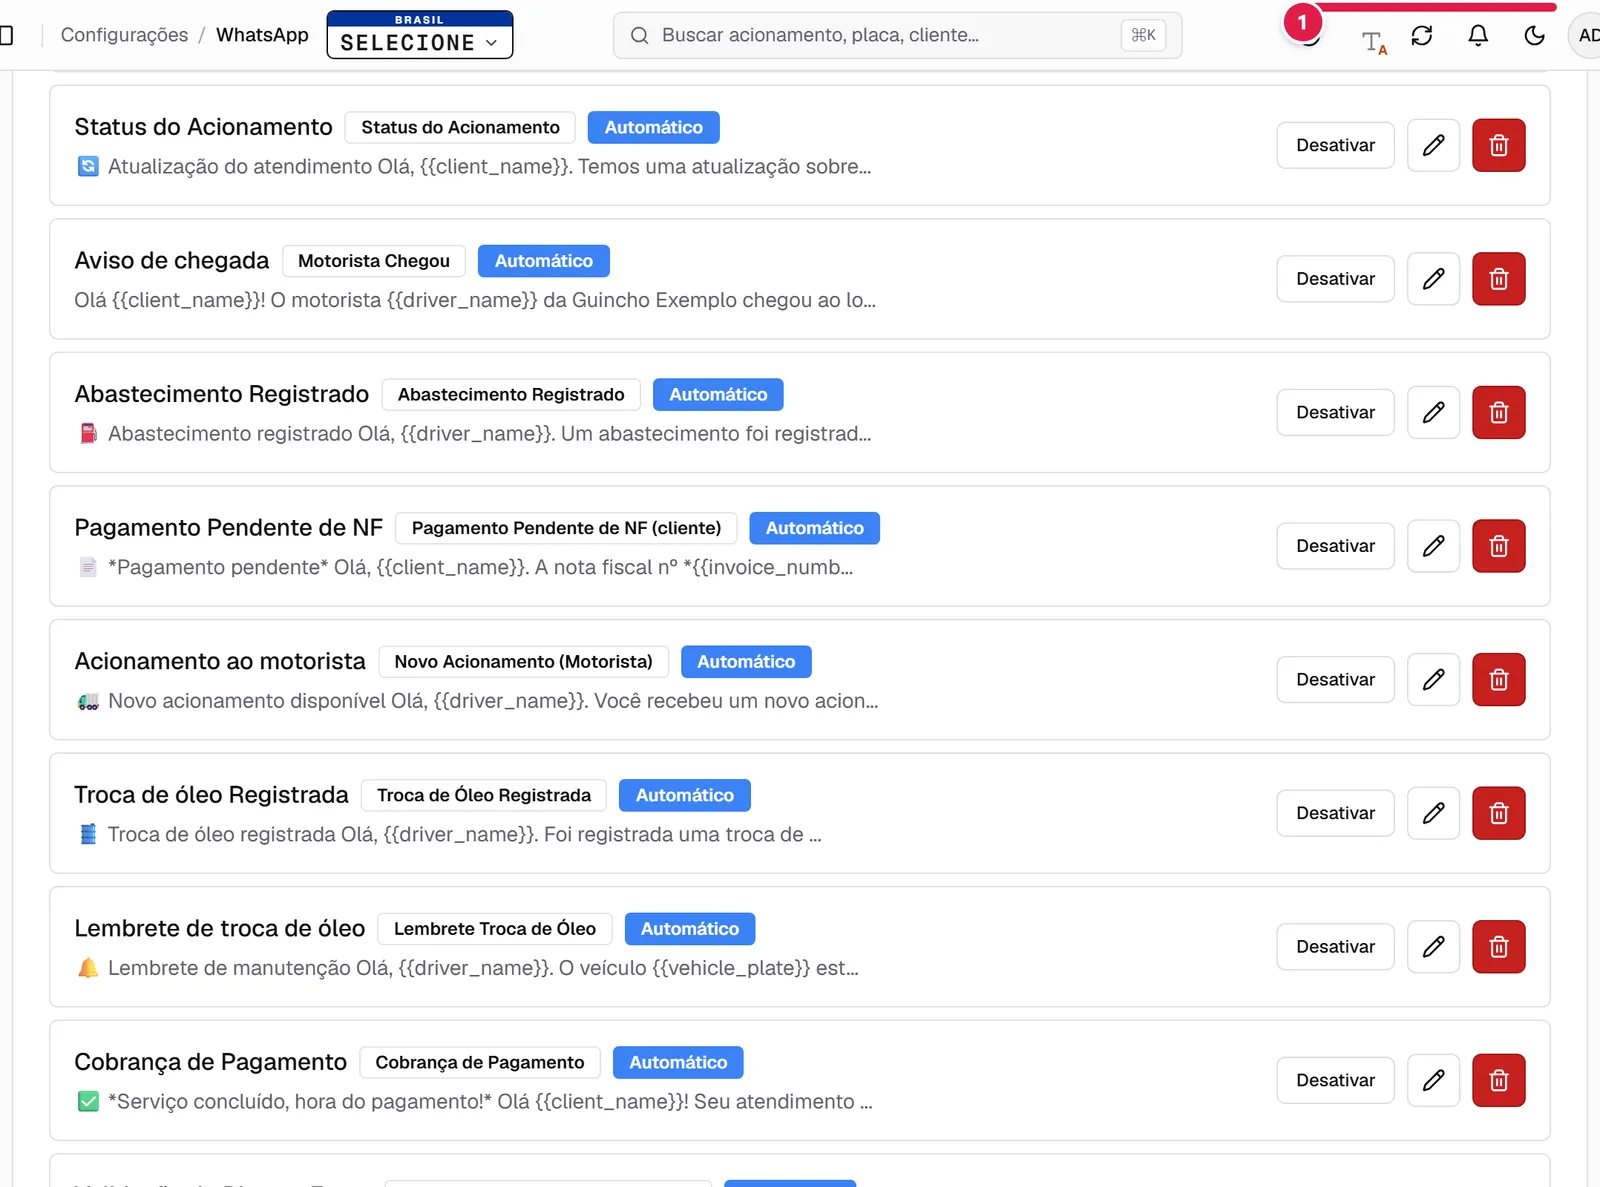Edit the Acionamento ao motorista template
Image resolution: width=1600 pixels, height=1187 pixels.
(x=1433, y=680)
